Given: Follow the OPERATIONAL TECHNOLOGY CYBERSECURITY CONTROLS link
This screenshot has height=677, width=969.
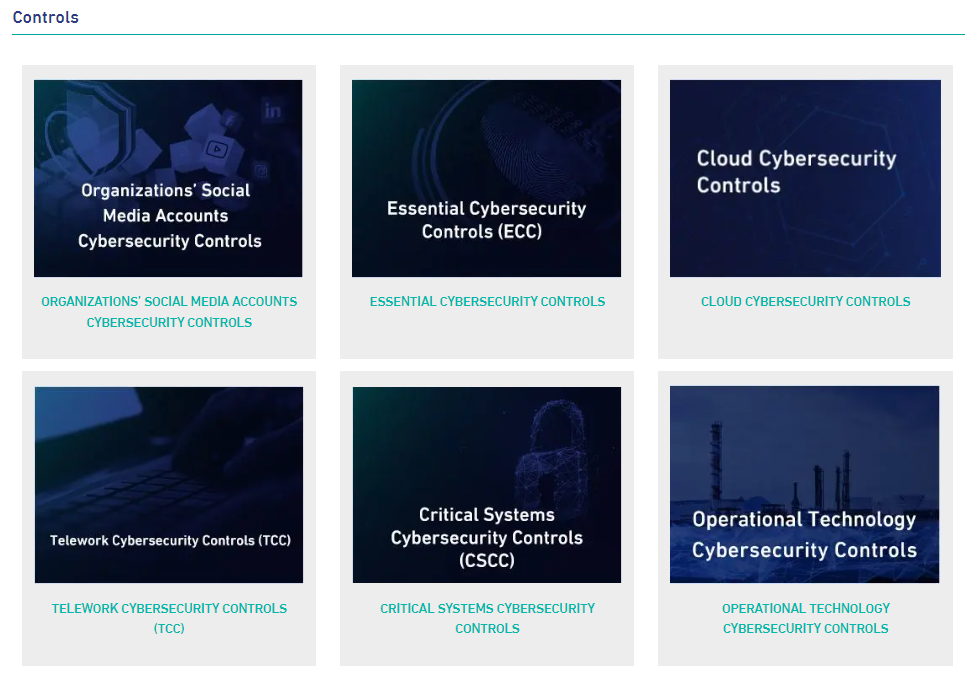Looking at the screenshot, I should click(x=805, y=618).
